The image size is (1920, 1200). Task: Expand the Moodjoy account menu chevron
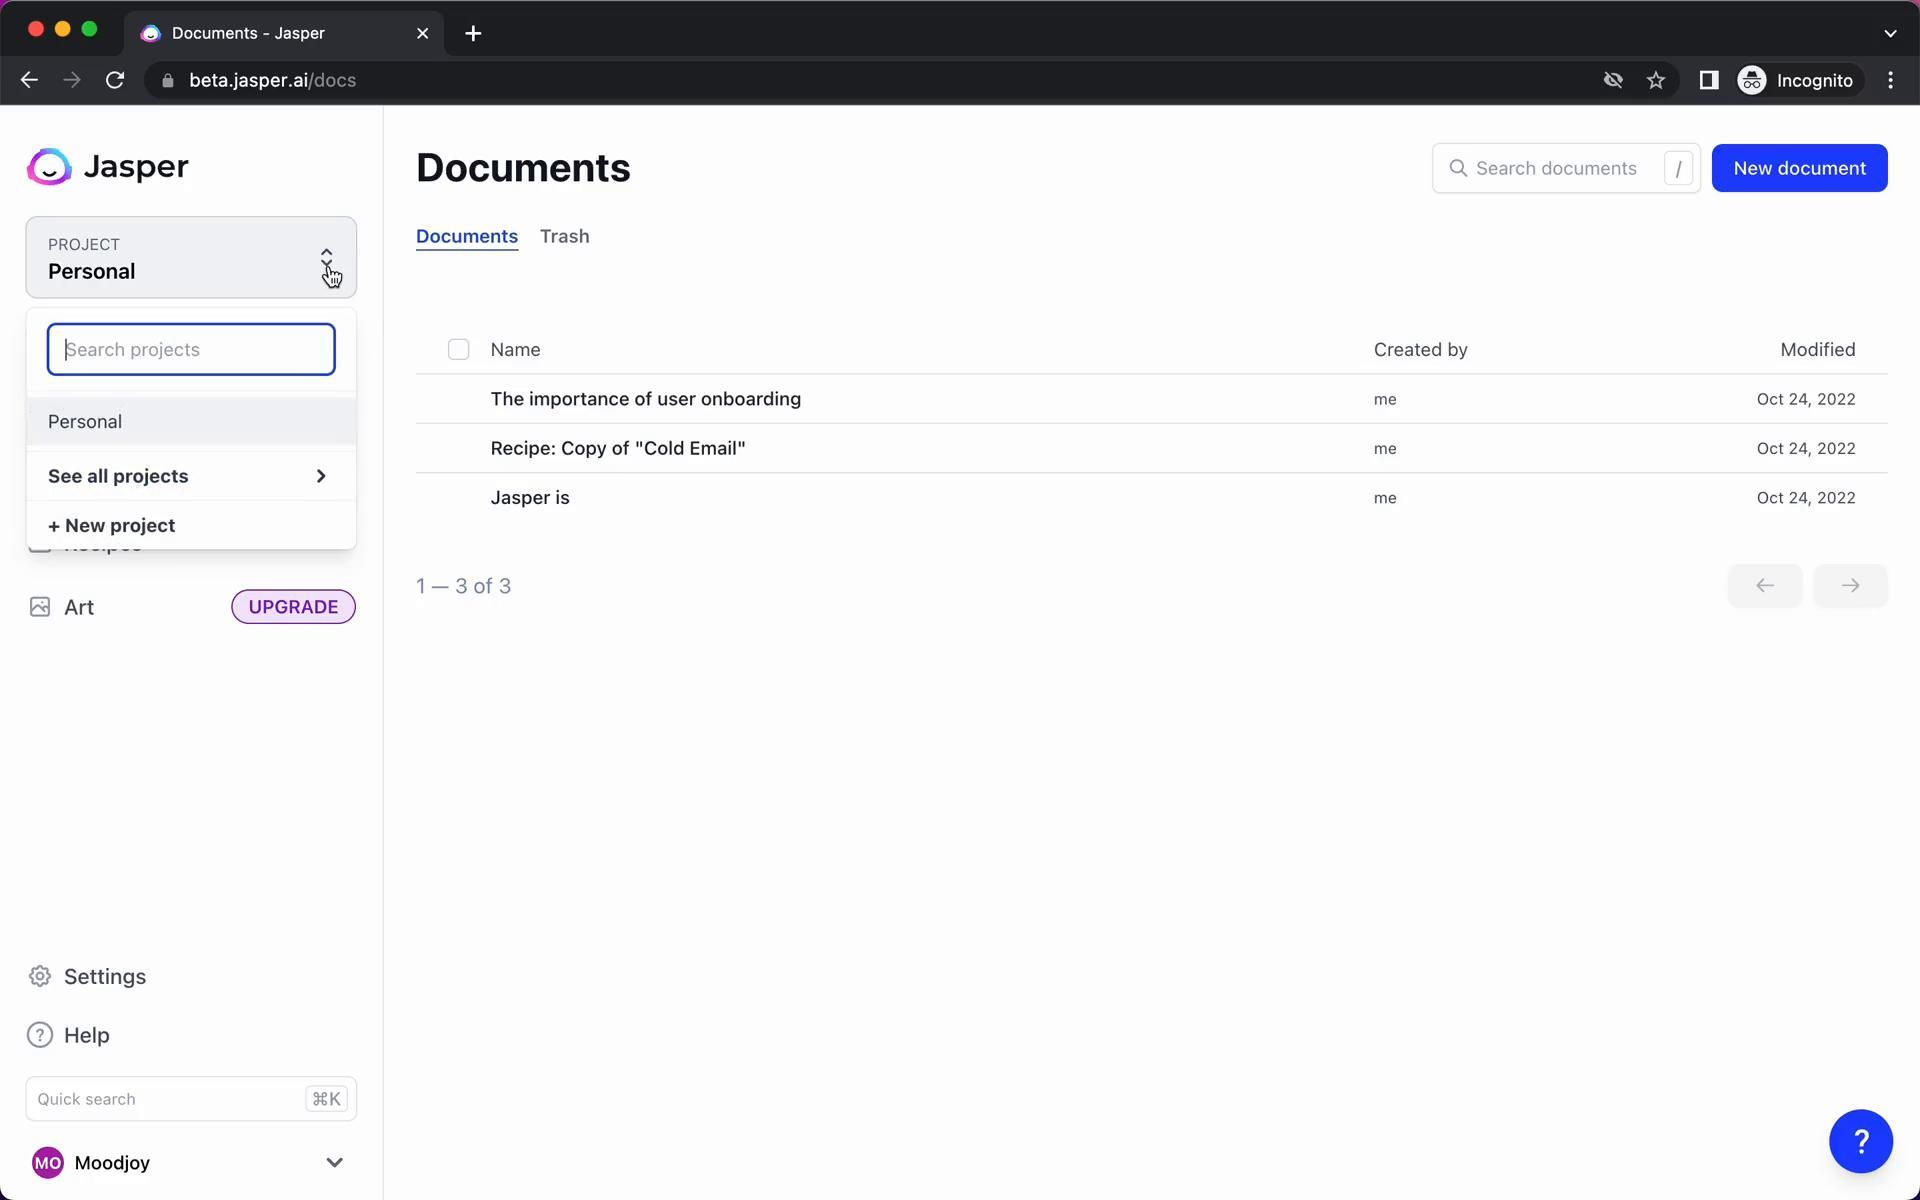[x=334, y=1162]
